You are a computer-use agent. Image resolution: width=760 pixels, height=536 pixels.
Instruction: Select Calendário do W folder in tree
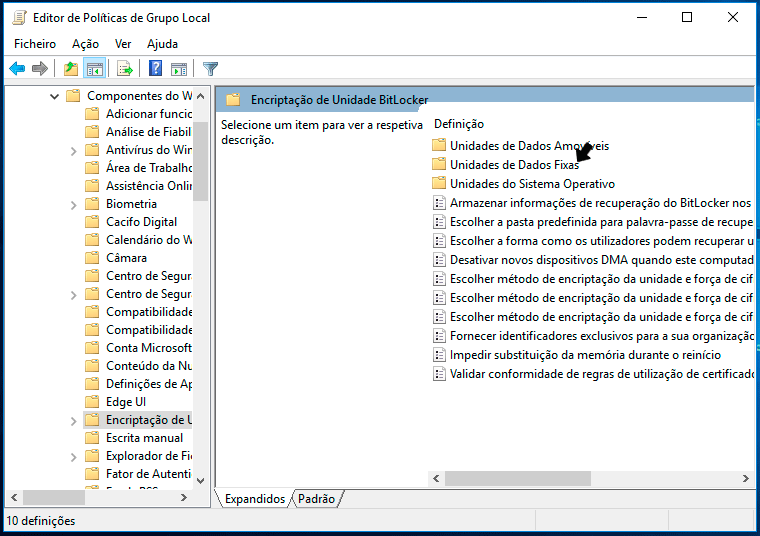click(139, 239)
